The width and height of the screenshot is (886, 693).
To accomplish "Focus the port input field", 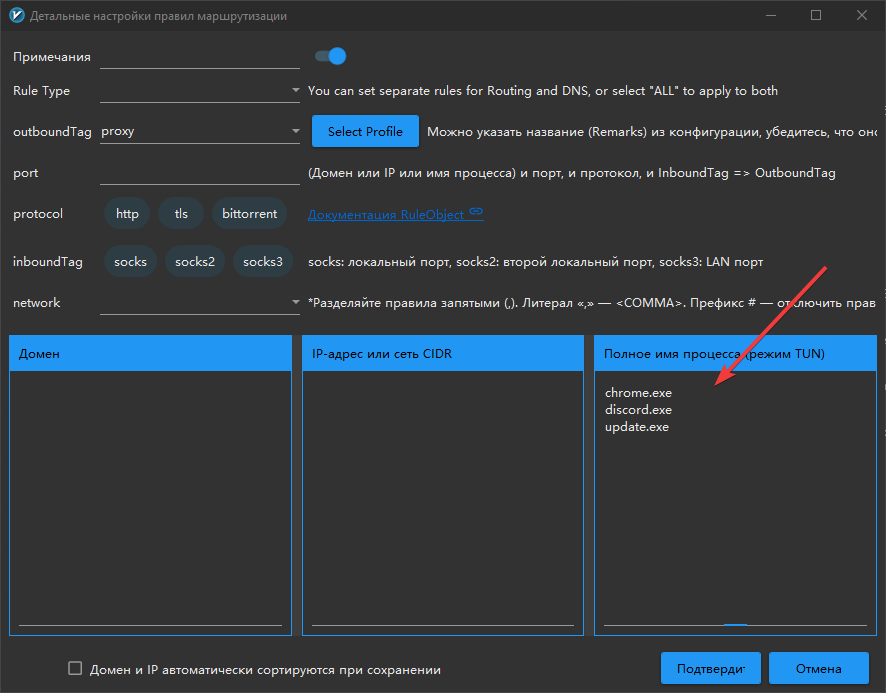I will 199,173.
